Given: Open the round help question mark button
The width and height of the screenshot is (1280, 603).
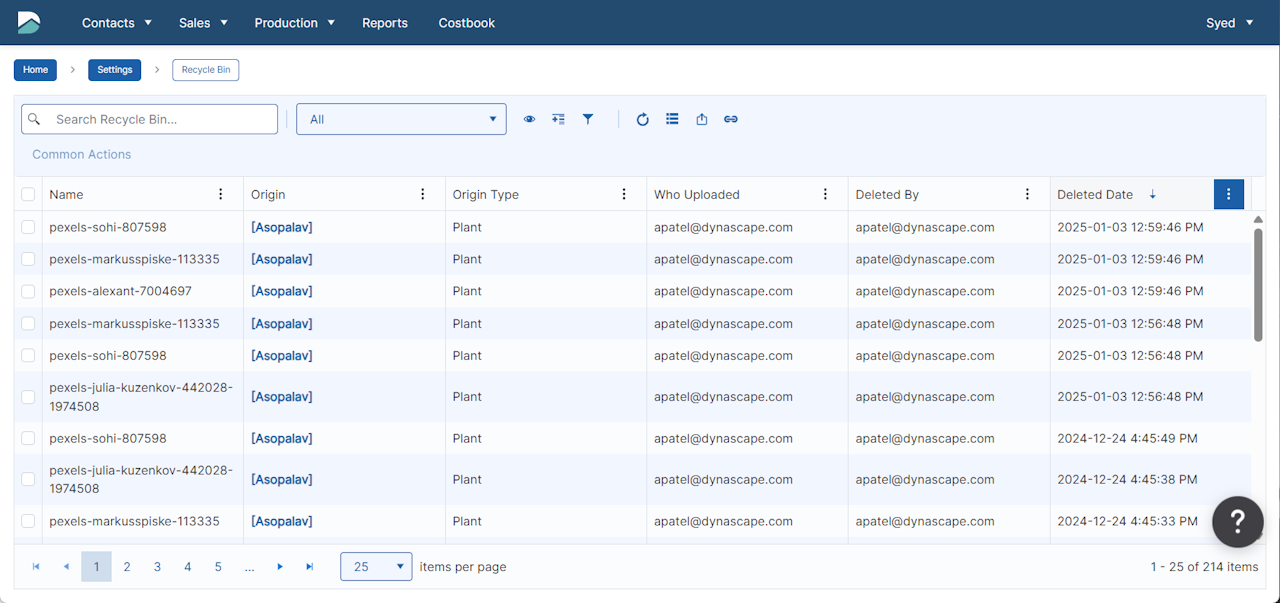Looking at the screenshot, I should coord(1237,521).
